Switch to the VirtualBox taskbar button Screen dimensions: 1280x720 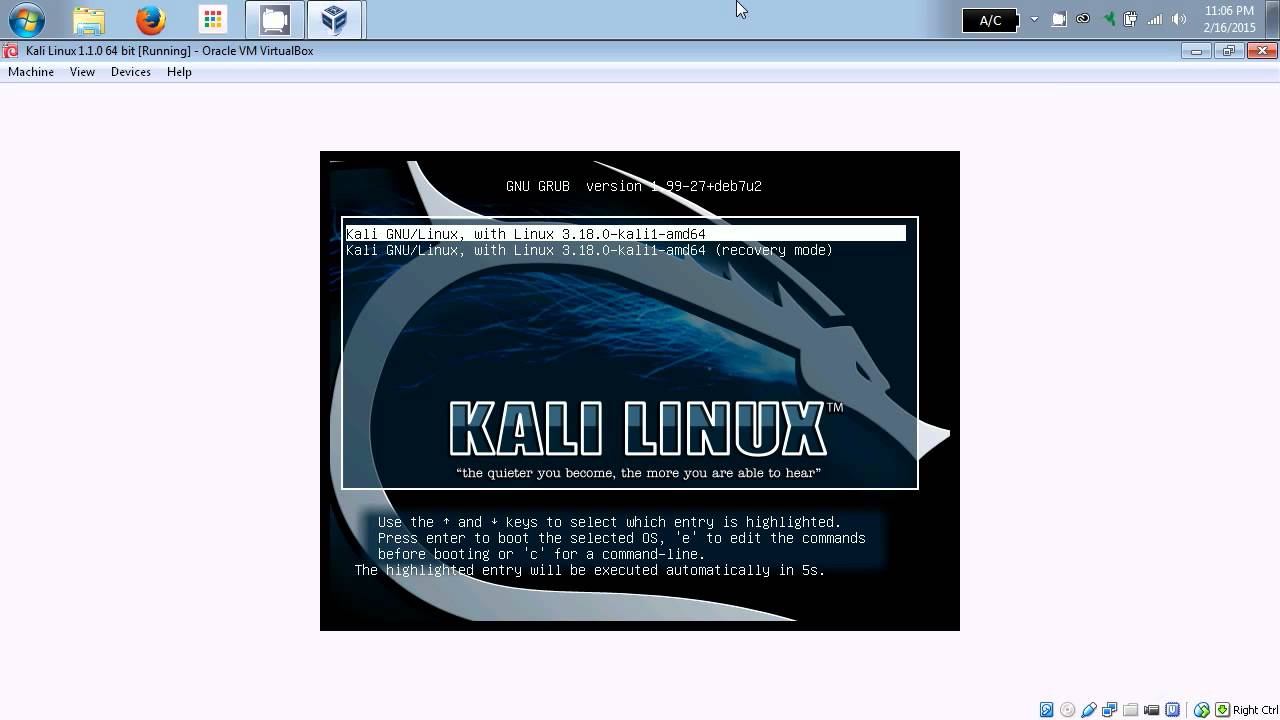pyautogui.click(x=335, y=20)
